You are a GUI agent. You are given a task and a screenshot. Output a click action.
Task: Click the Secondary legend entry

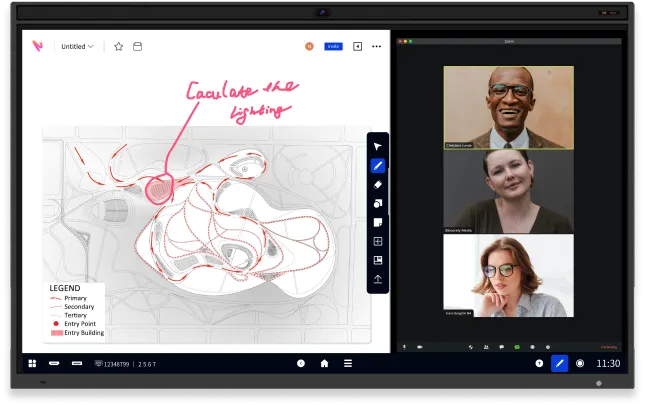pyautogui.click(x=72, y=307)
